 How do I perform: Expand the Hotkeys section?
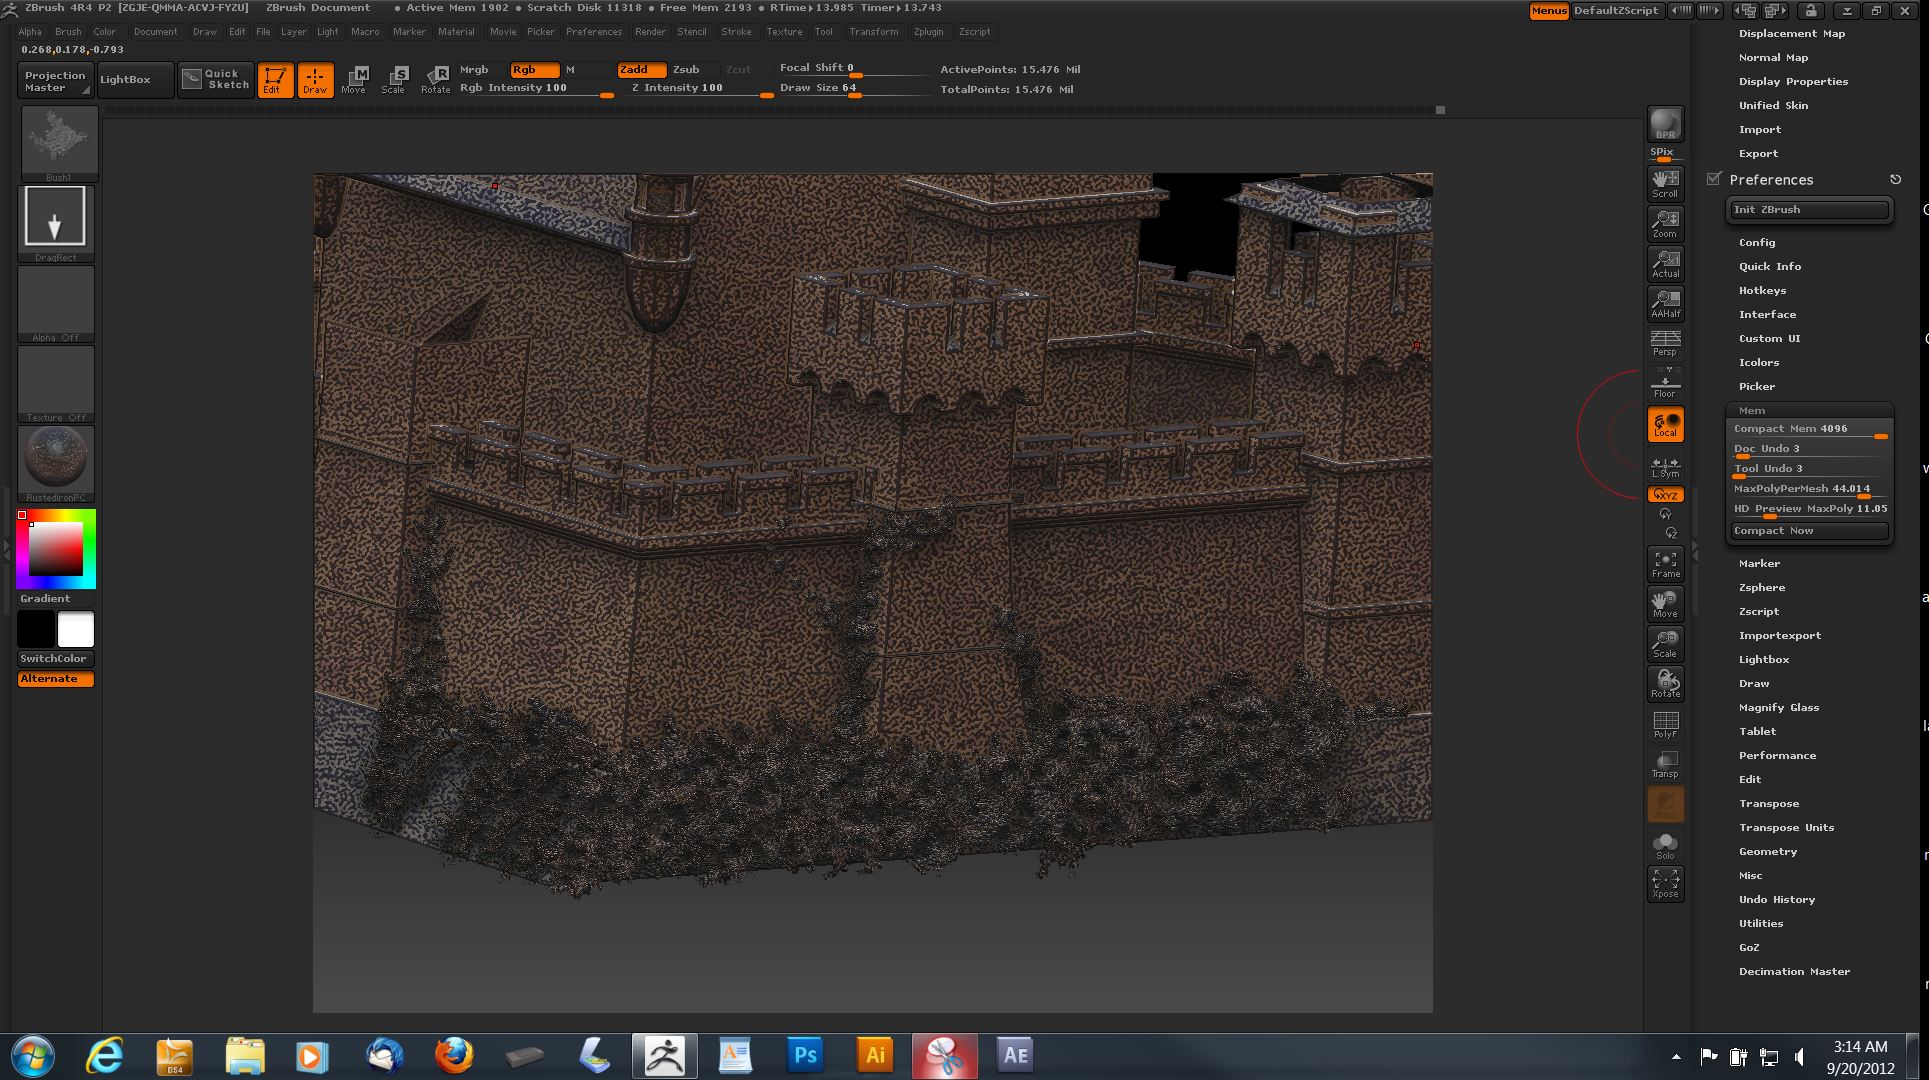click(1762, 291)
